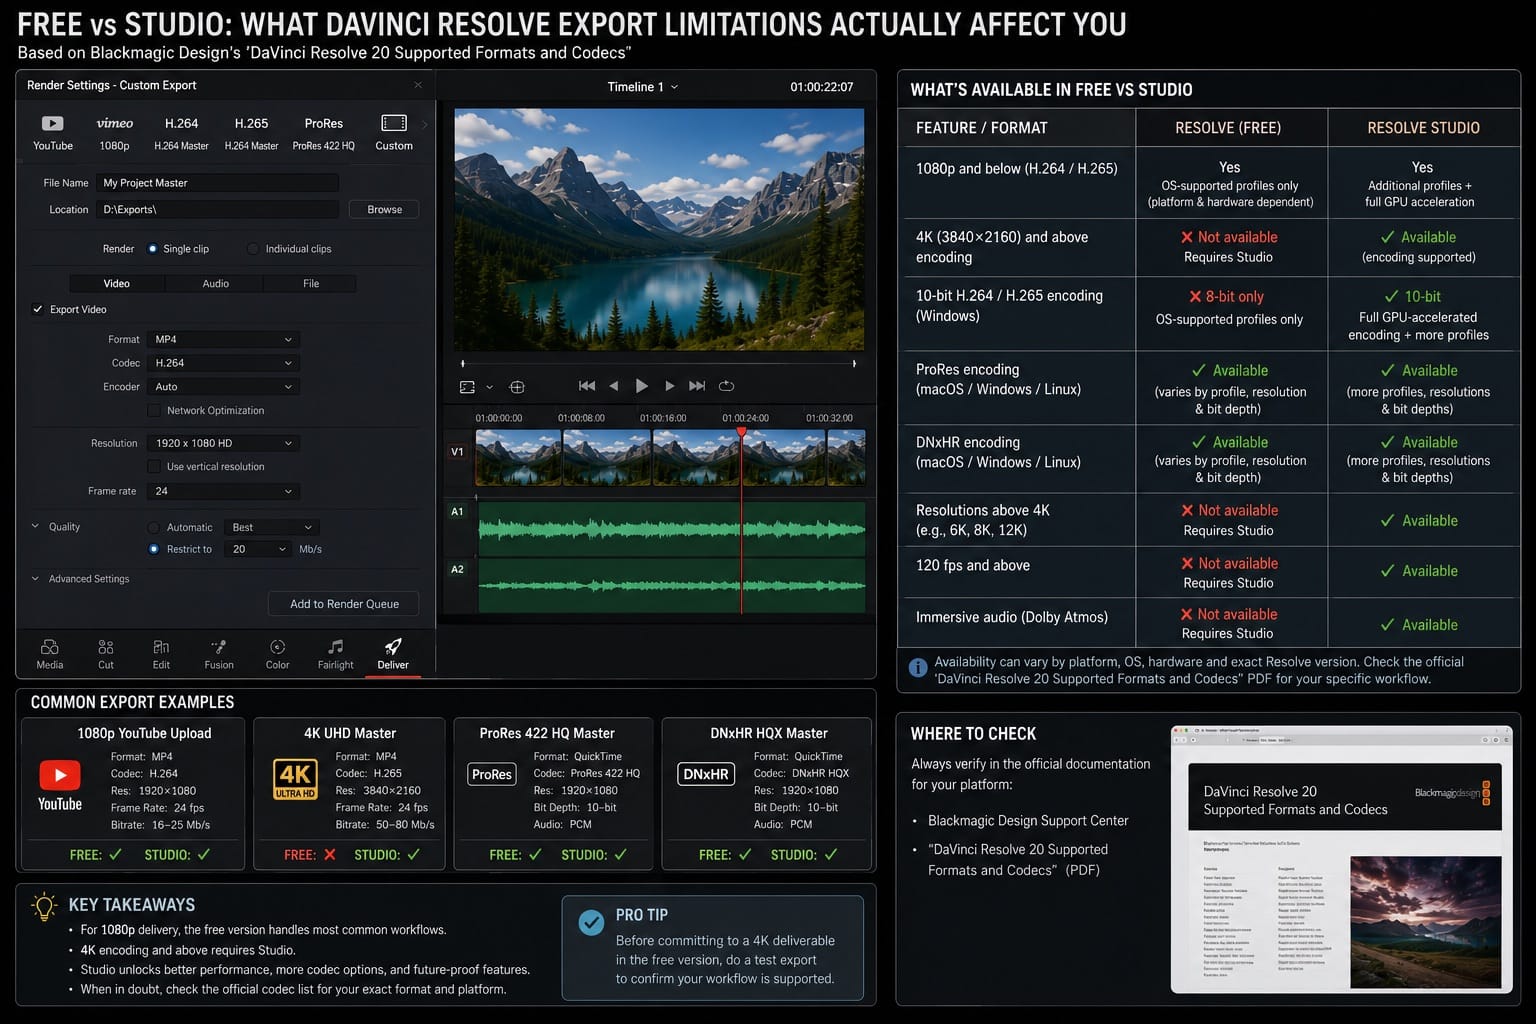Toggle loop playback
Image resolution: width=1536 pixels, height=1024 pixels.
pyautogui.click(x=727, y=386)
